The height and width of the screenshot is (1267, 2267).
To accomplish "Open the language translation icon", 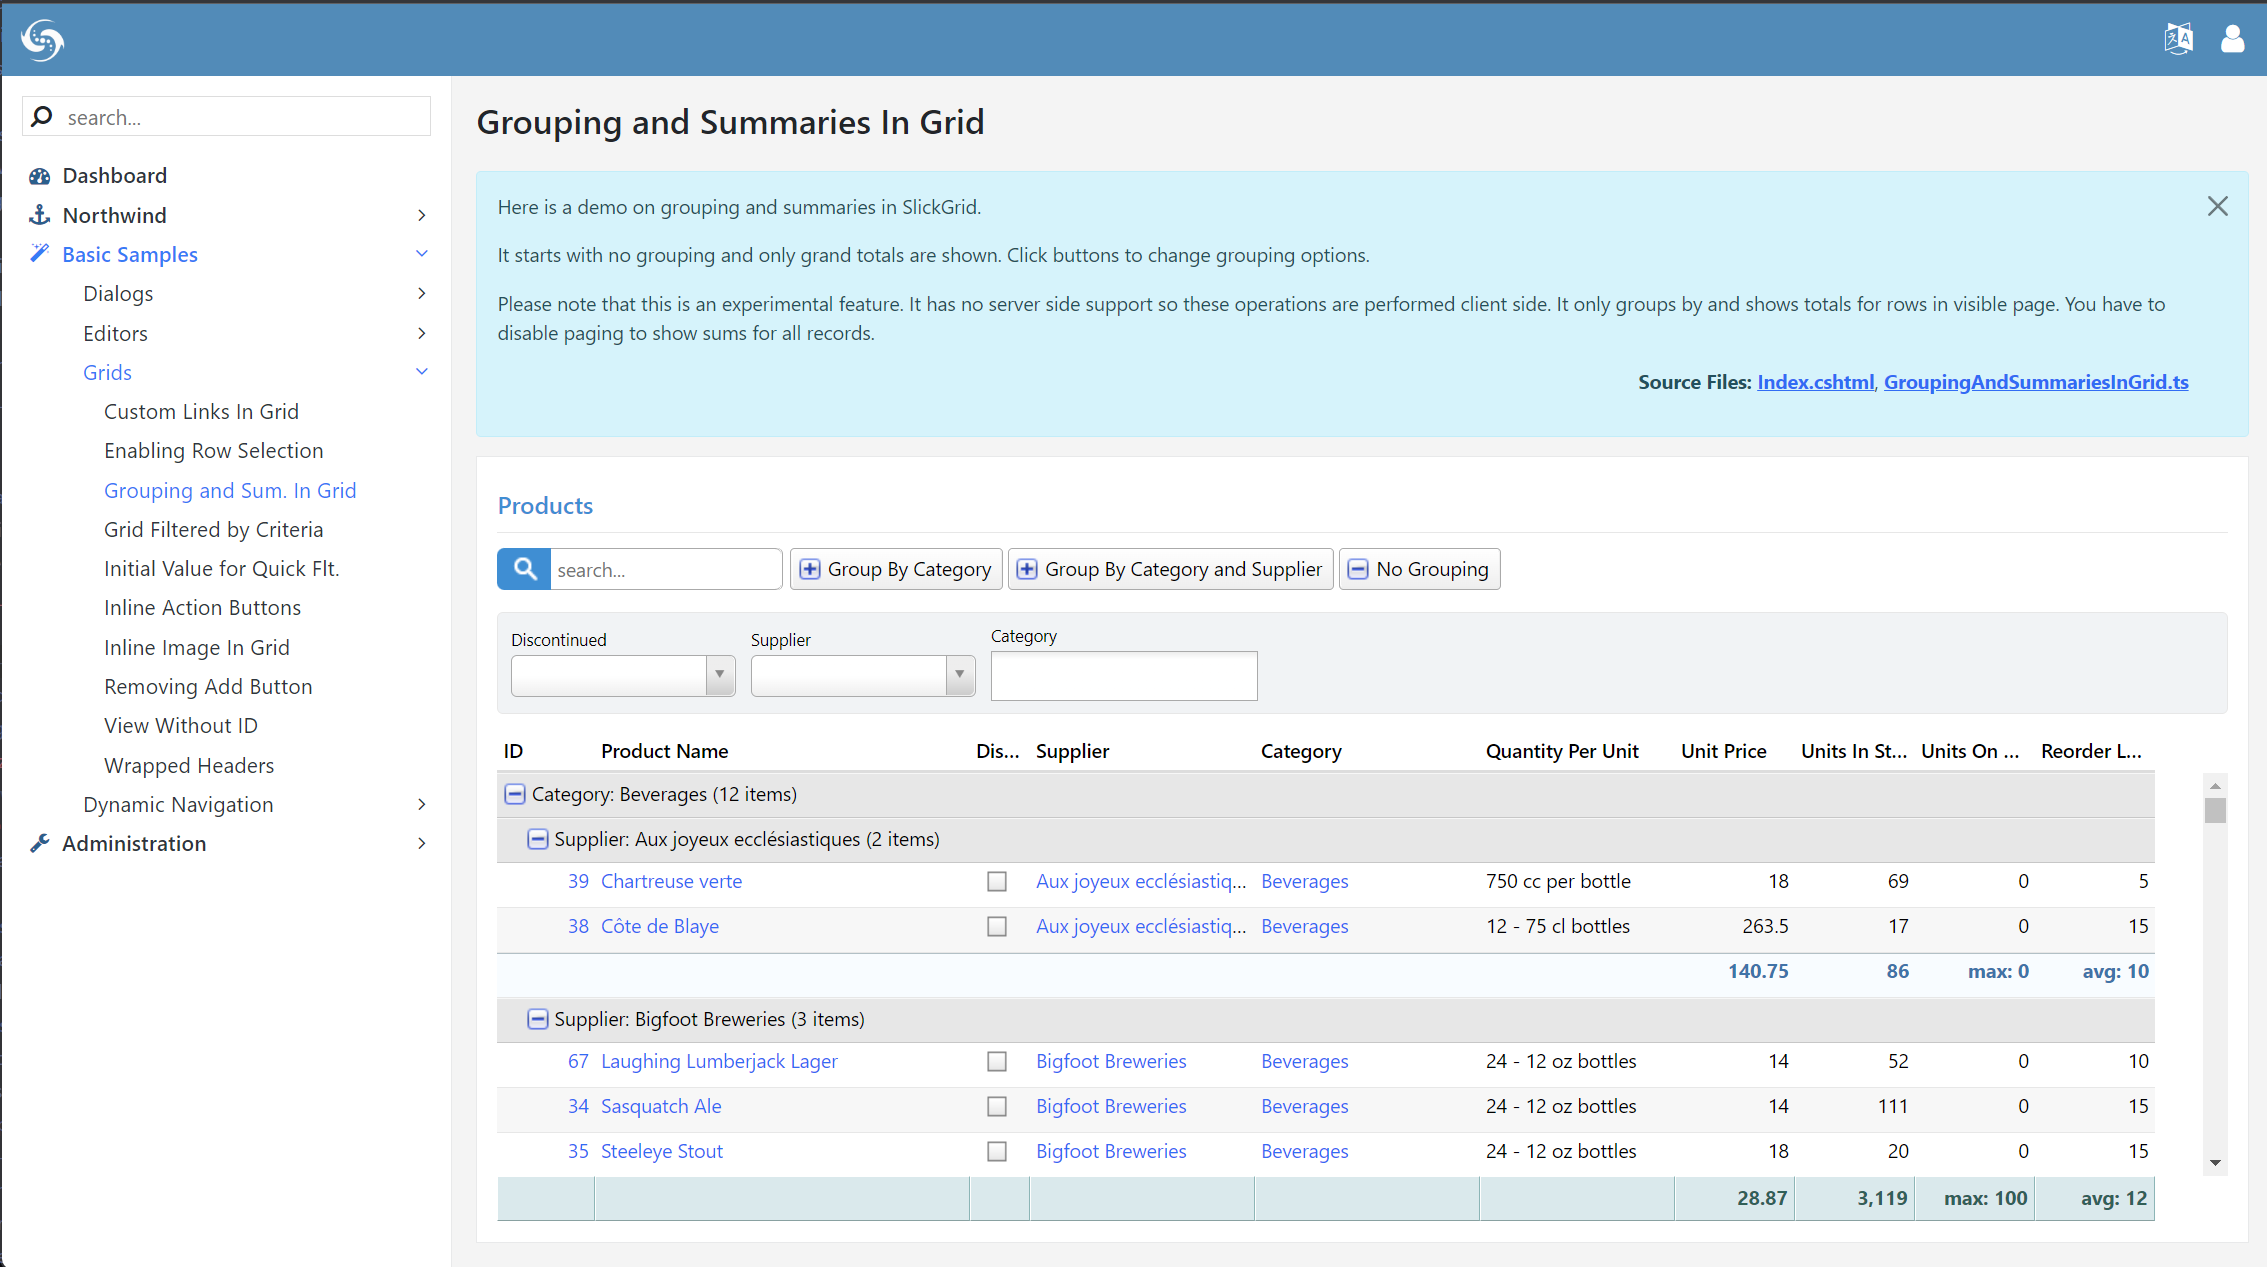I will [x=2178, y=39].
